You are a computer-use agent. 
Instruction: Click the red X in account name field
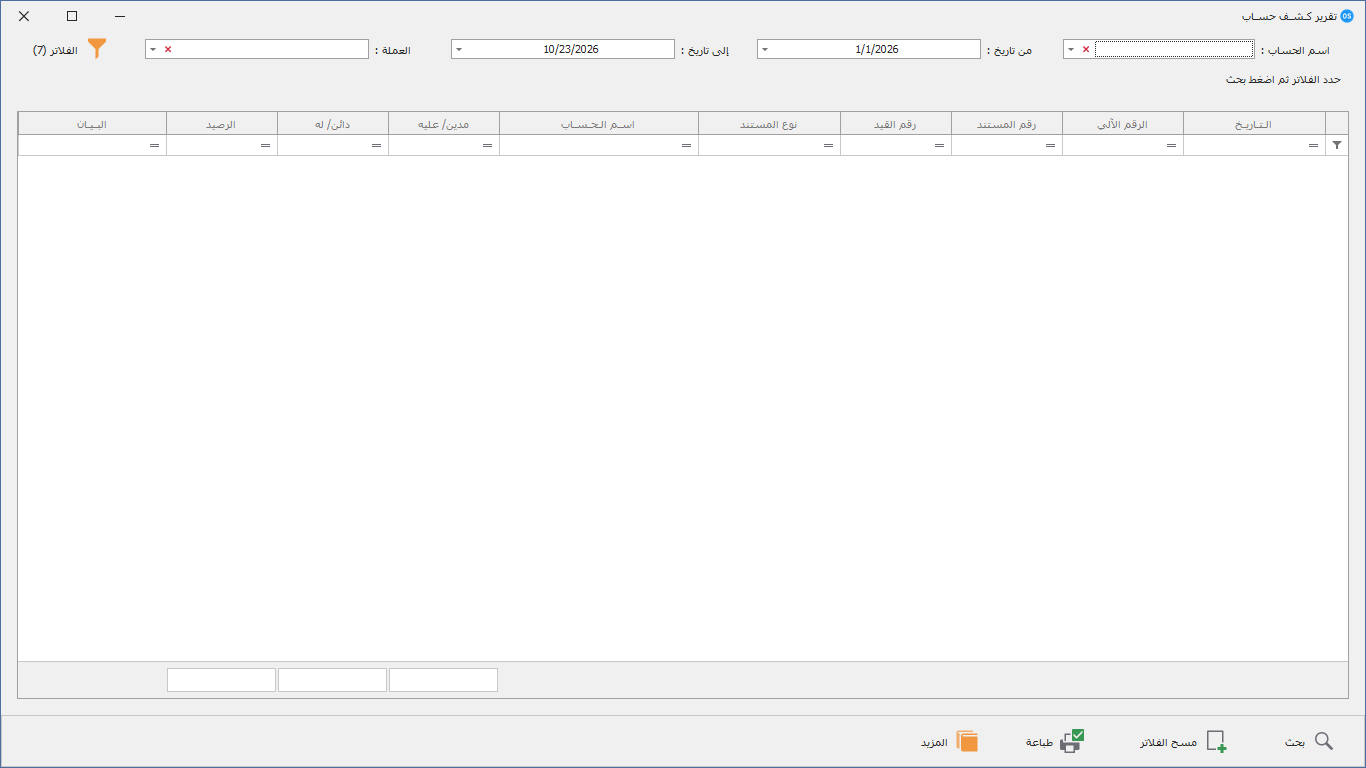click(1085, 49)
